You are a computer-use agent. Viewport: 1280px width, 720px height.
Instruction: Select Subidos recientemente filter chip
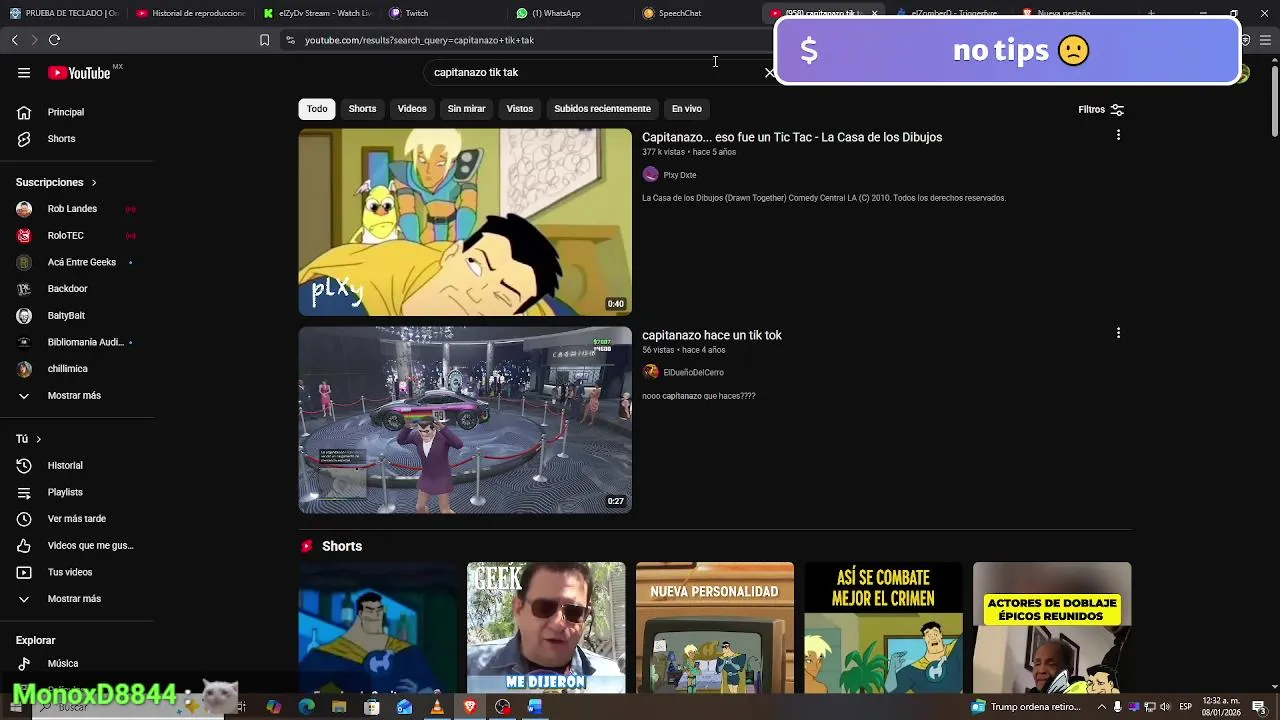(x=602, y=109)
